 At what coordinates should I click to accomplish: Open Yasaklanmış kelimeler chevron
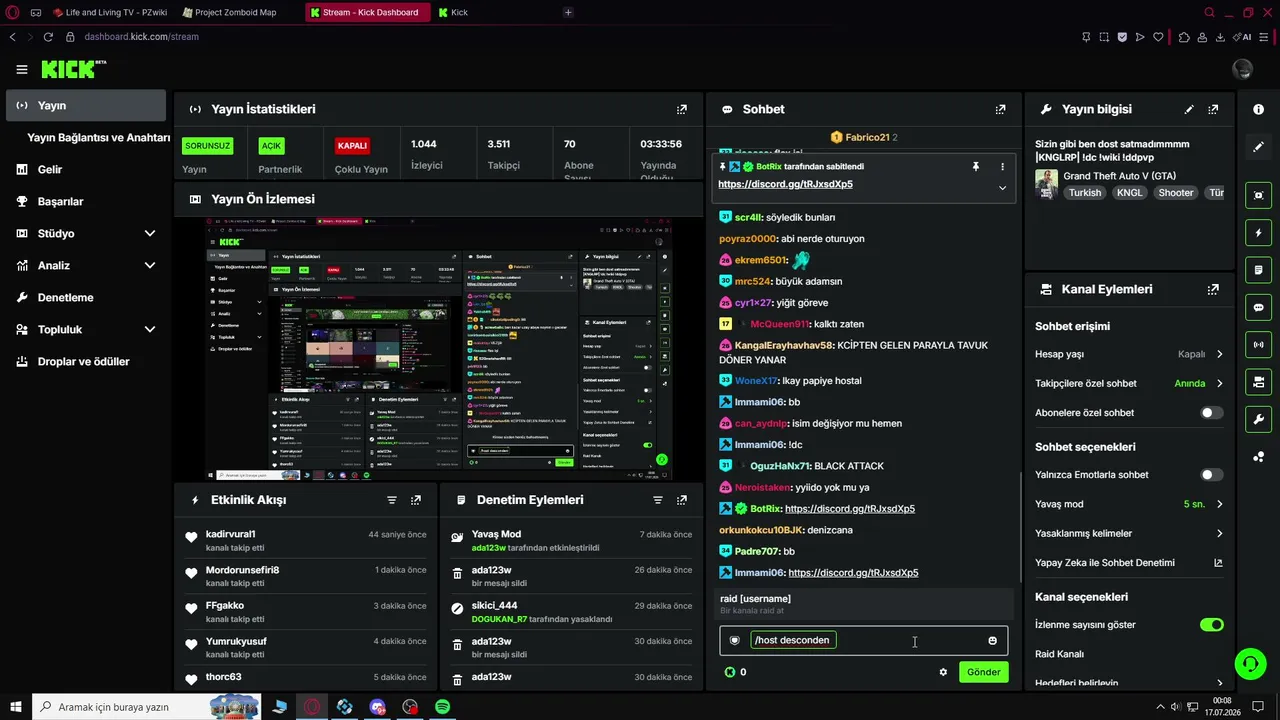(x=1219, y=533)
